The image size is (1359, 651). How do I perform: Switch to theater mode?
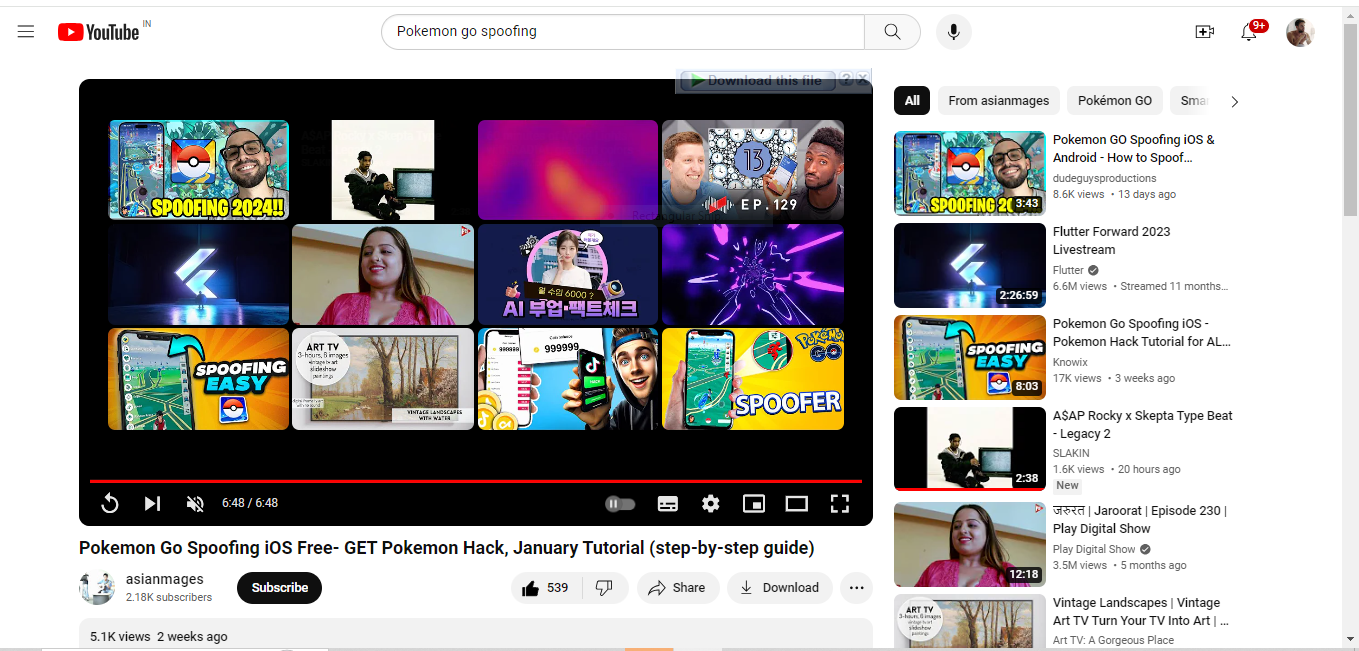(797, 504)
